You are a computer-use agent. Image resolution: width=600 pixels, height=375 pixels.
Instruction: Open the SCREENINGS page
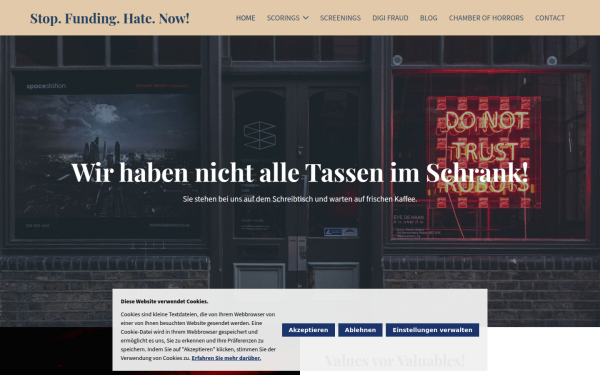(x=340, y=18)
